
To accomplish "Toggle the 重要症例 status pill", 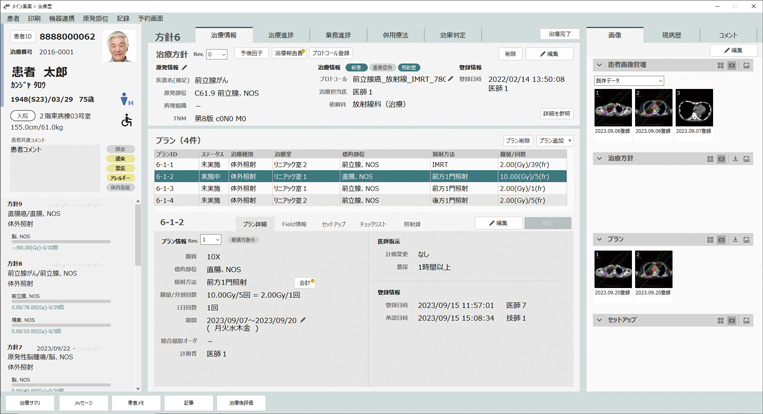I will pyautogui.click(x=382, y=68).
